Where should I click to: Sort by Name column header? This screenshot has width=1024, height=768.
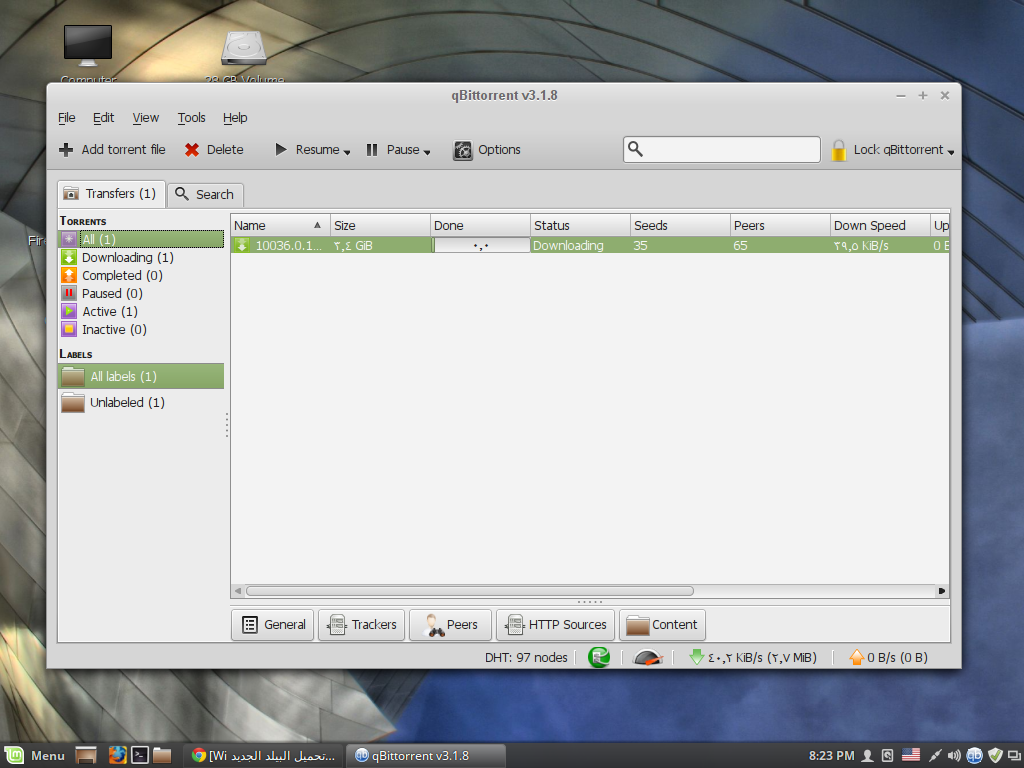click(x=281, y=225)
